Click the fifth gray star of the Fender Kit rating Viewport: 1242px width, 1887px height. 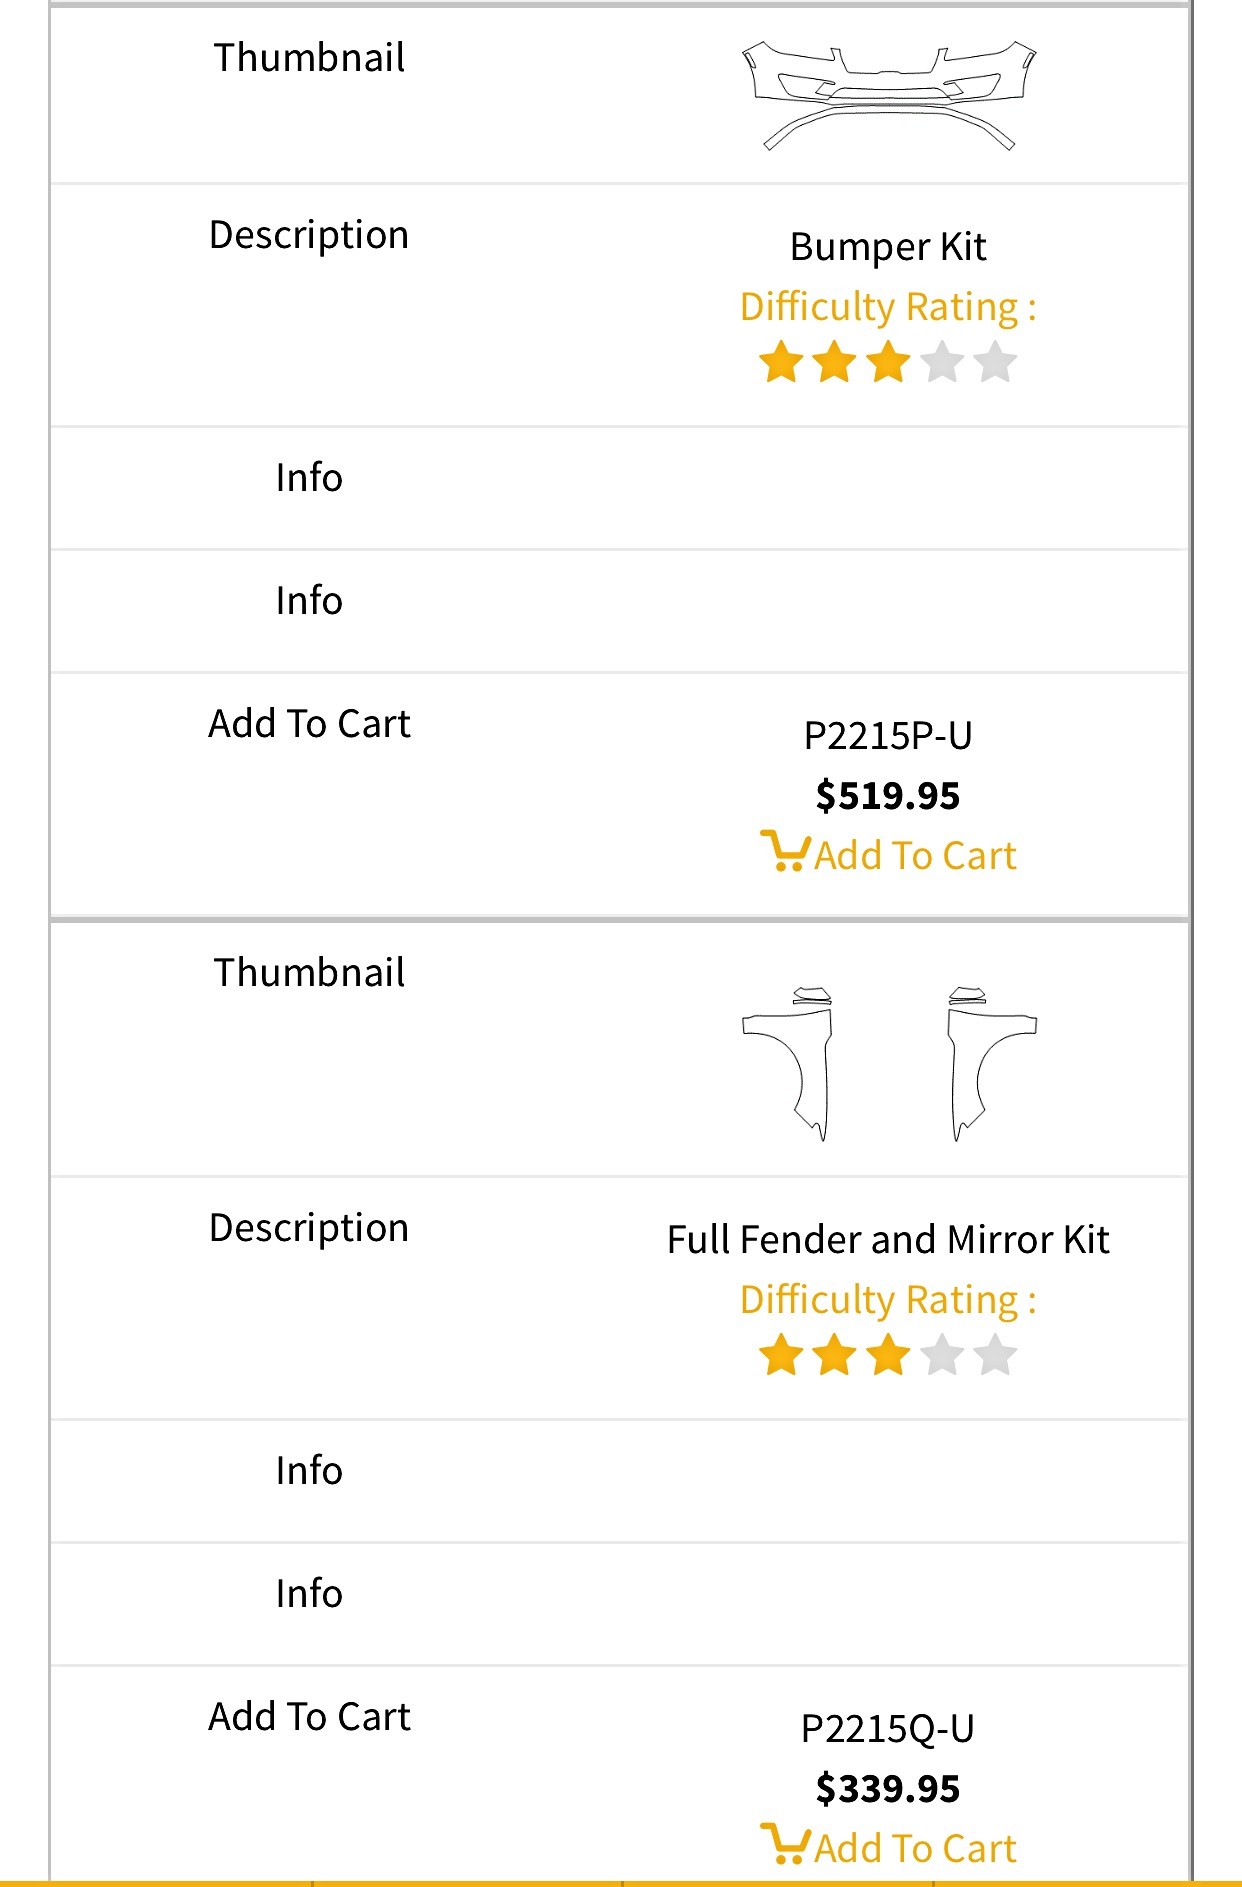(995, 1355)
